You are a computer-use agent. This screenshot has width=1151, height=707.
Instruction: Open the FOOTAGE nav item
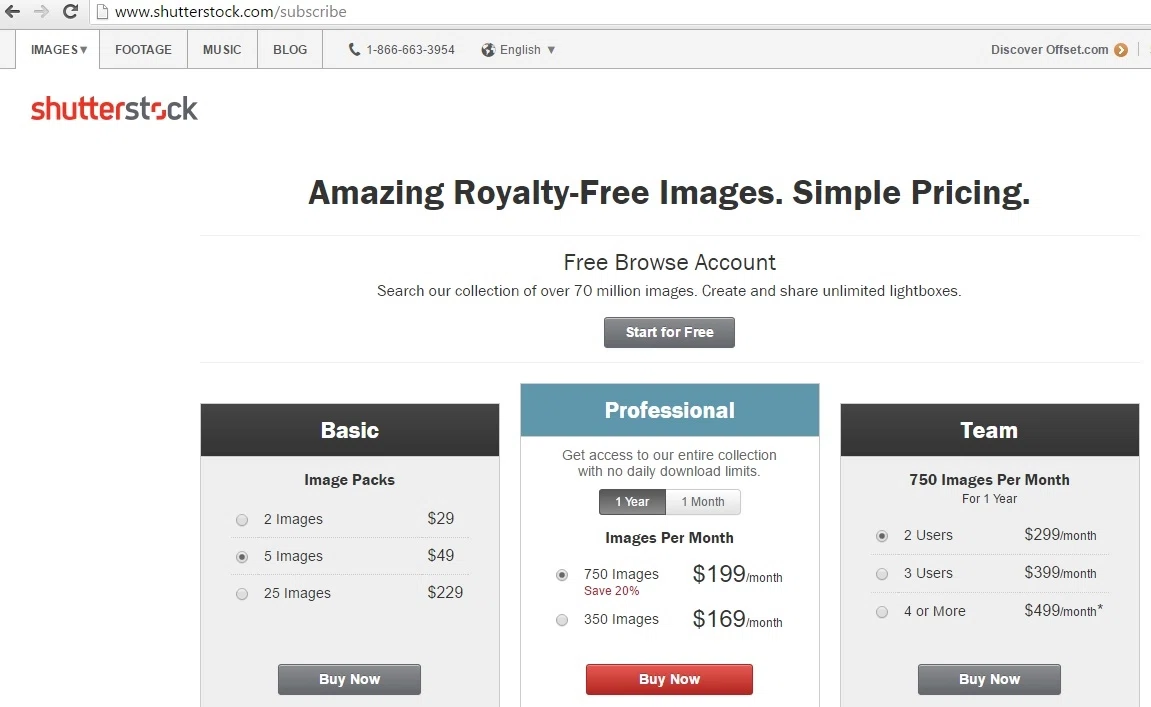pos(143,49)
